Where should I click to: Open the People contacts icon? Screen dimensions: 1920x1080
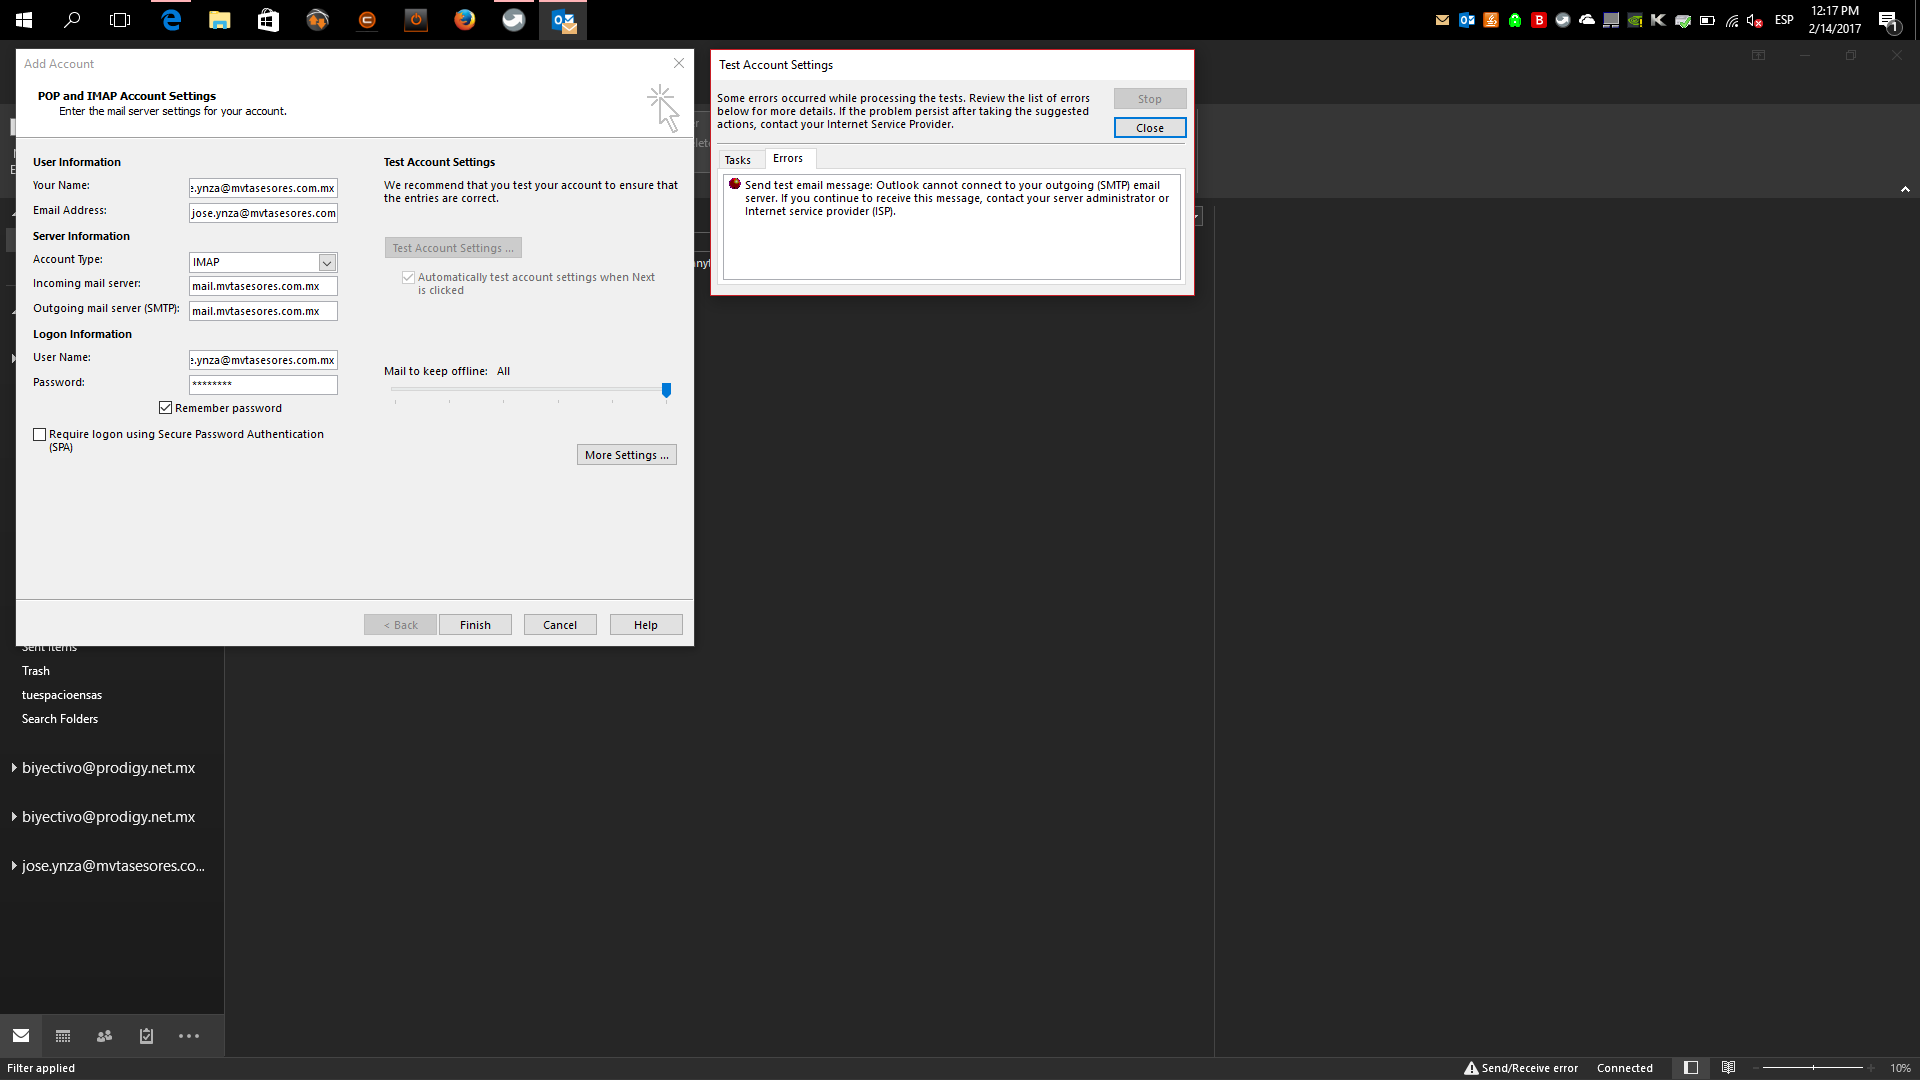coord(104,1036)
